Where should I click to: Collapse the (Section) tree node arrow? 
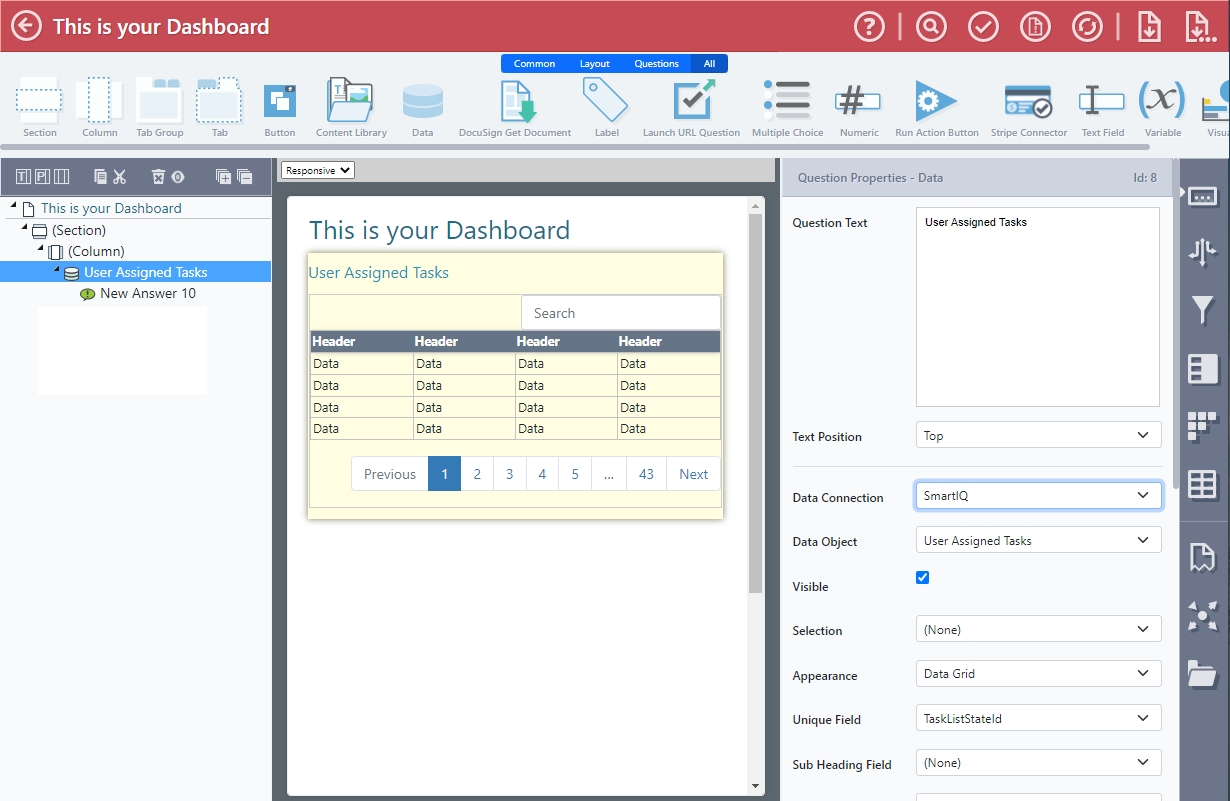click(25, 228)
